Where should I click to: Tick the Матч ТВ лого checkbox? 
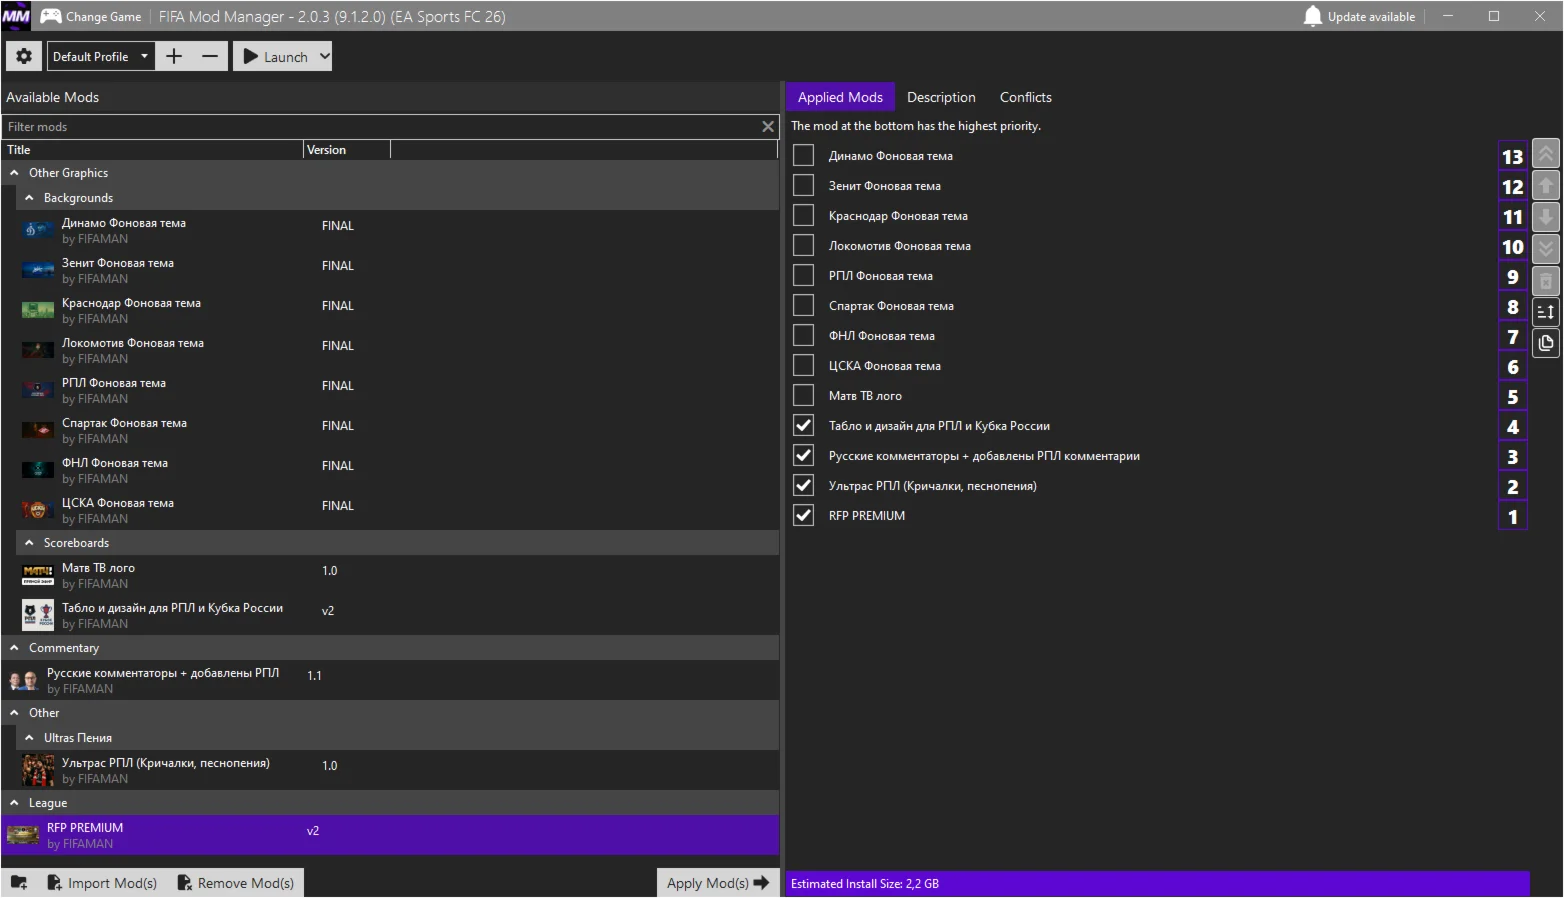[x=803, y=396]
